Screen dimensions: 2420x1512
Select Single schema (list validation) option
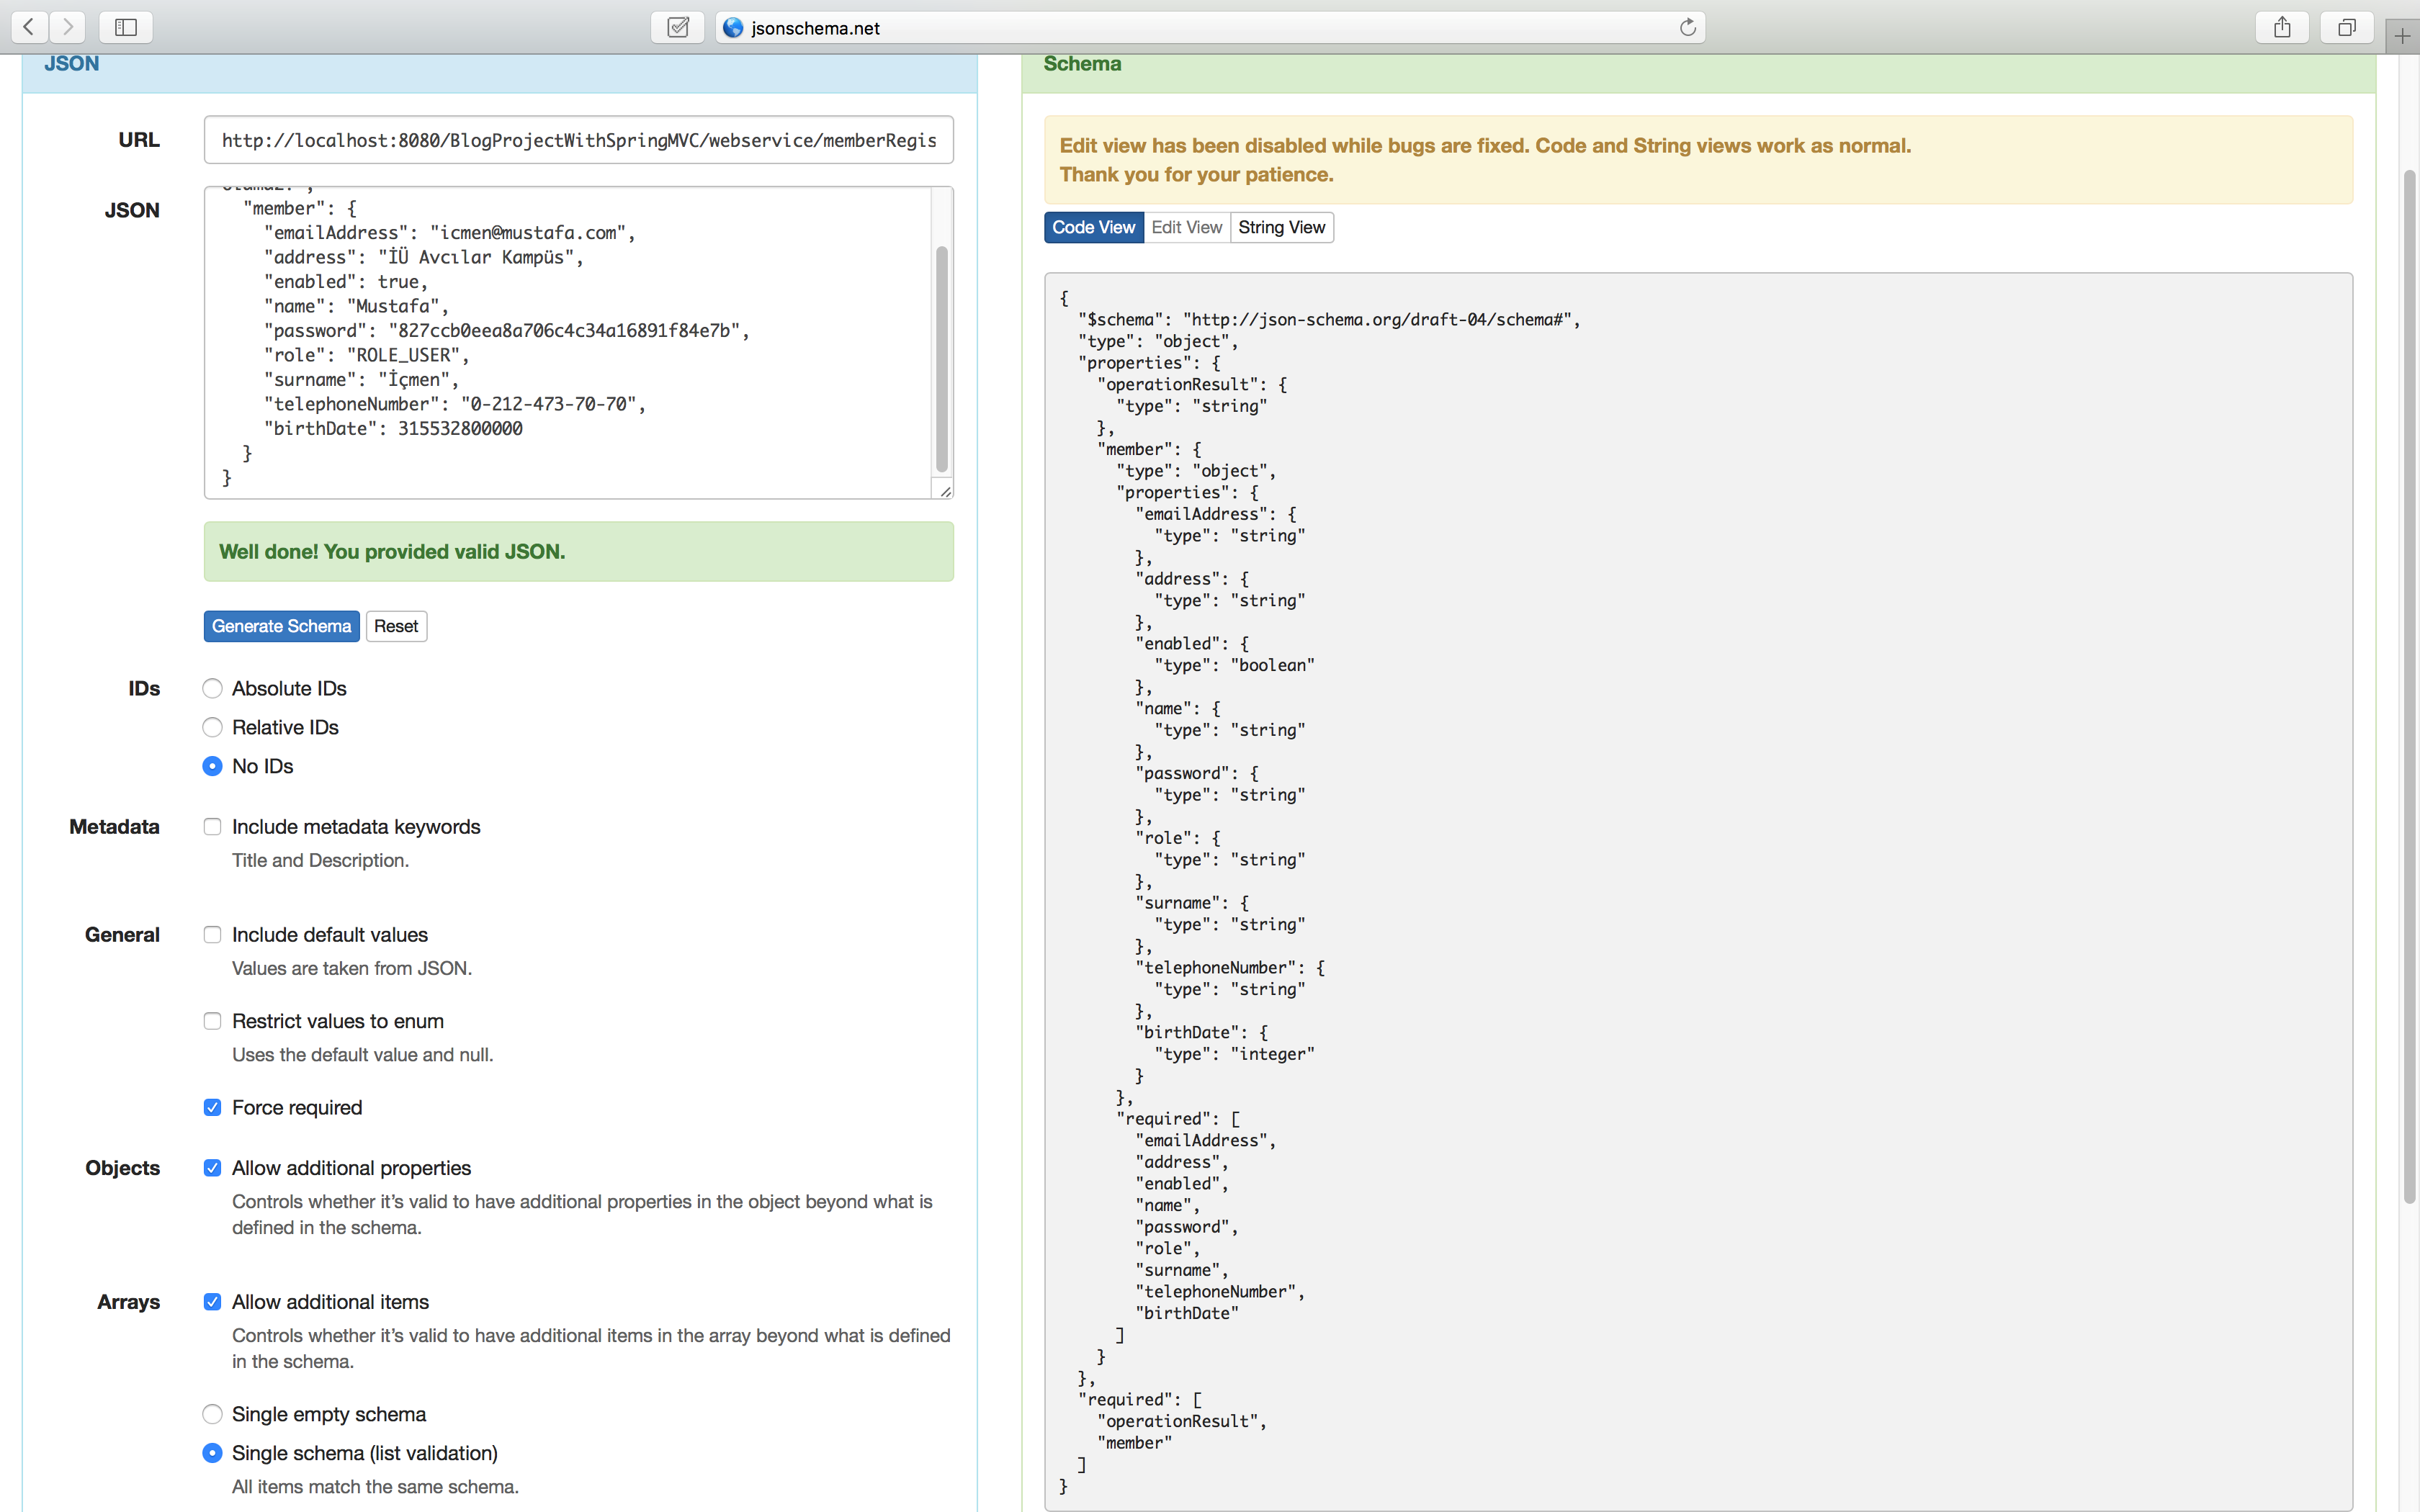coord(212,1453)
